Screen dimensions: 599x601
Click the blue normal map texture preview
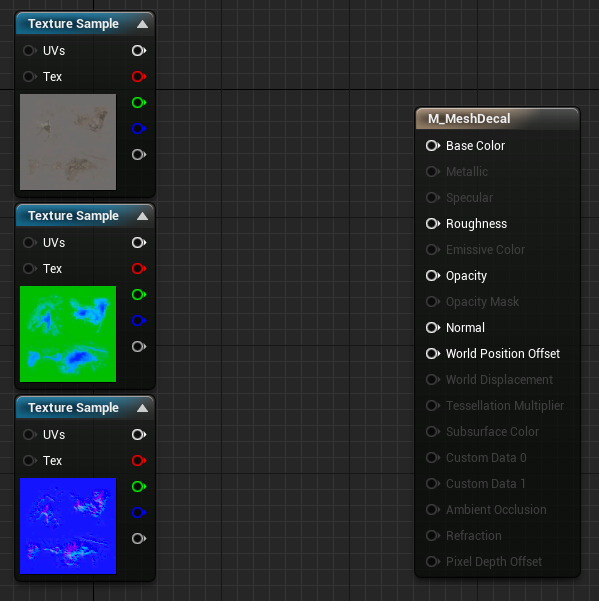pos(68,526)
